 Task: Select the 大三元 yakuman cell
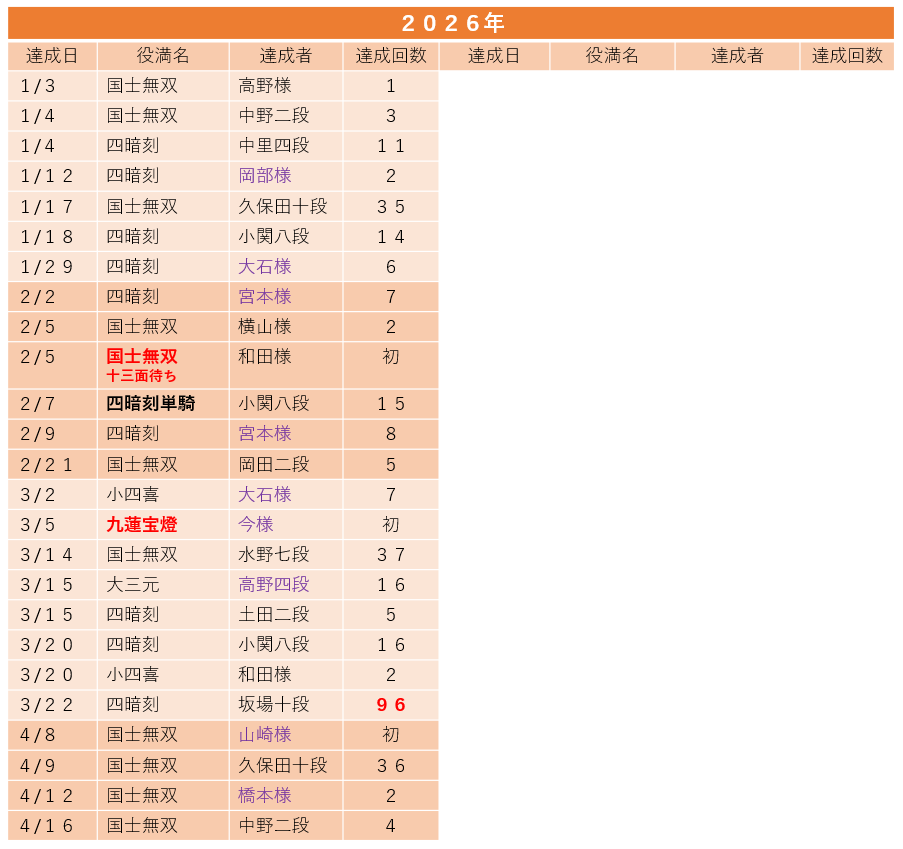[x=133, y=585]
